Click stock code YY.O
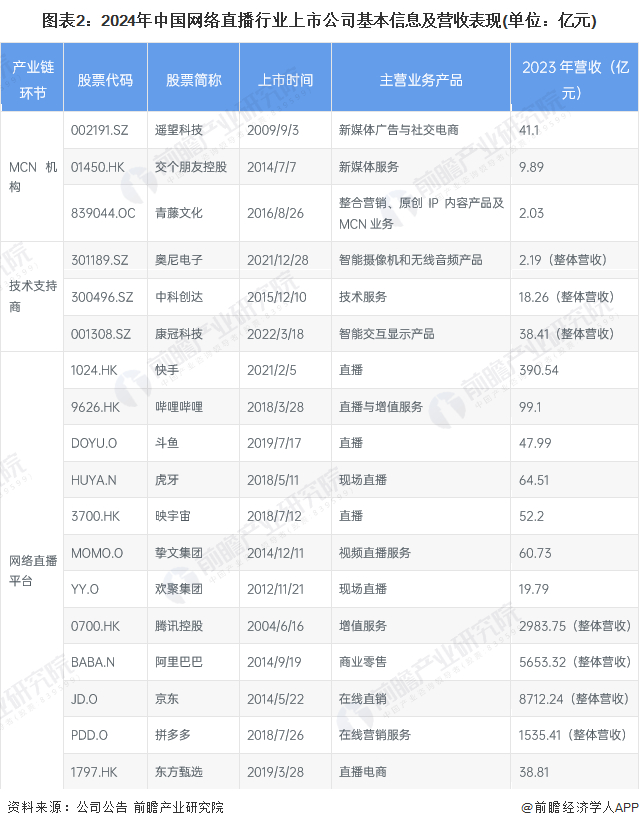Screen dimensions: 639x828 point(84,589)
